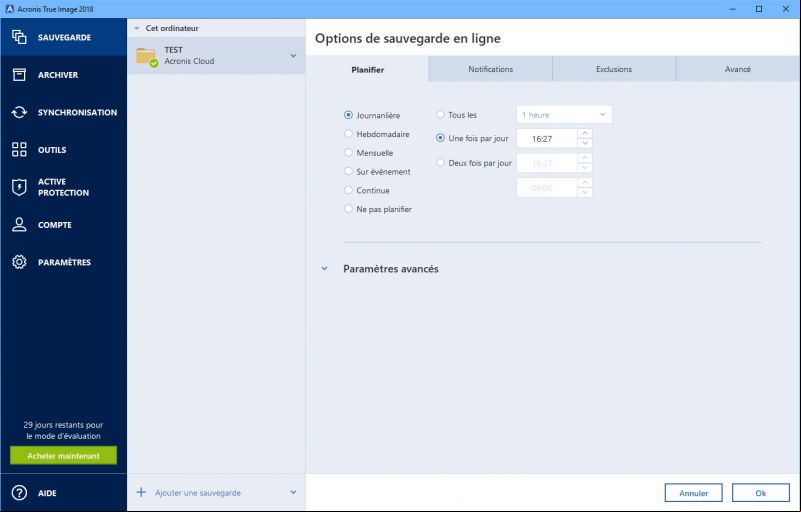801x512 pixels.
Task: Switch to the Notifications tab
Action: pyautogui.click(x=490, y=69)
